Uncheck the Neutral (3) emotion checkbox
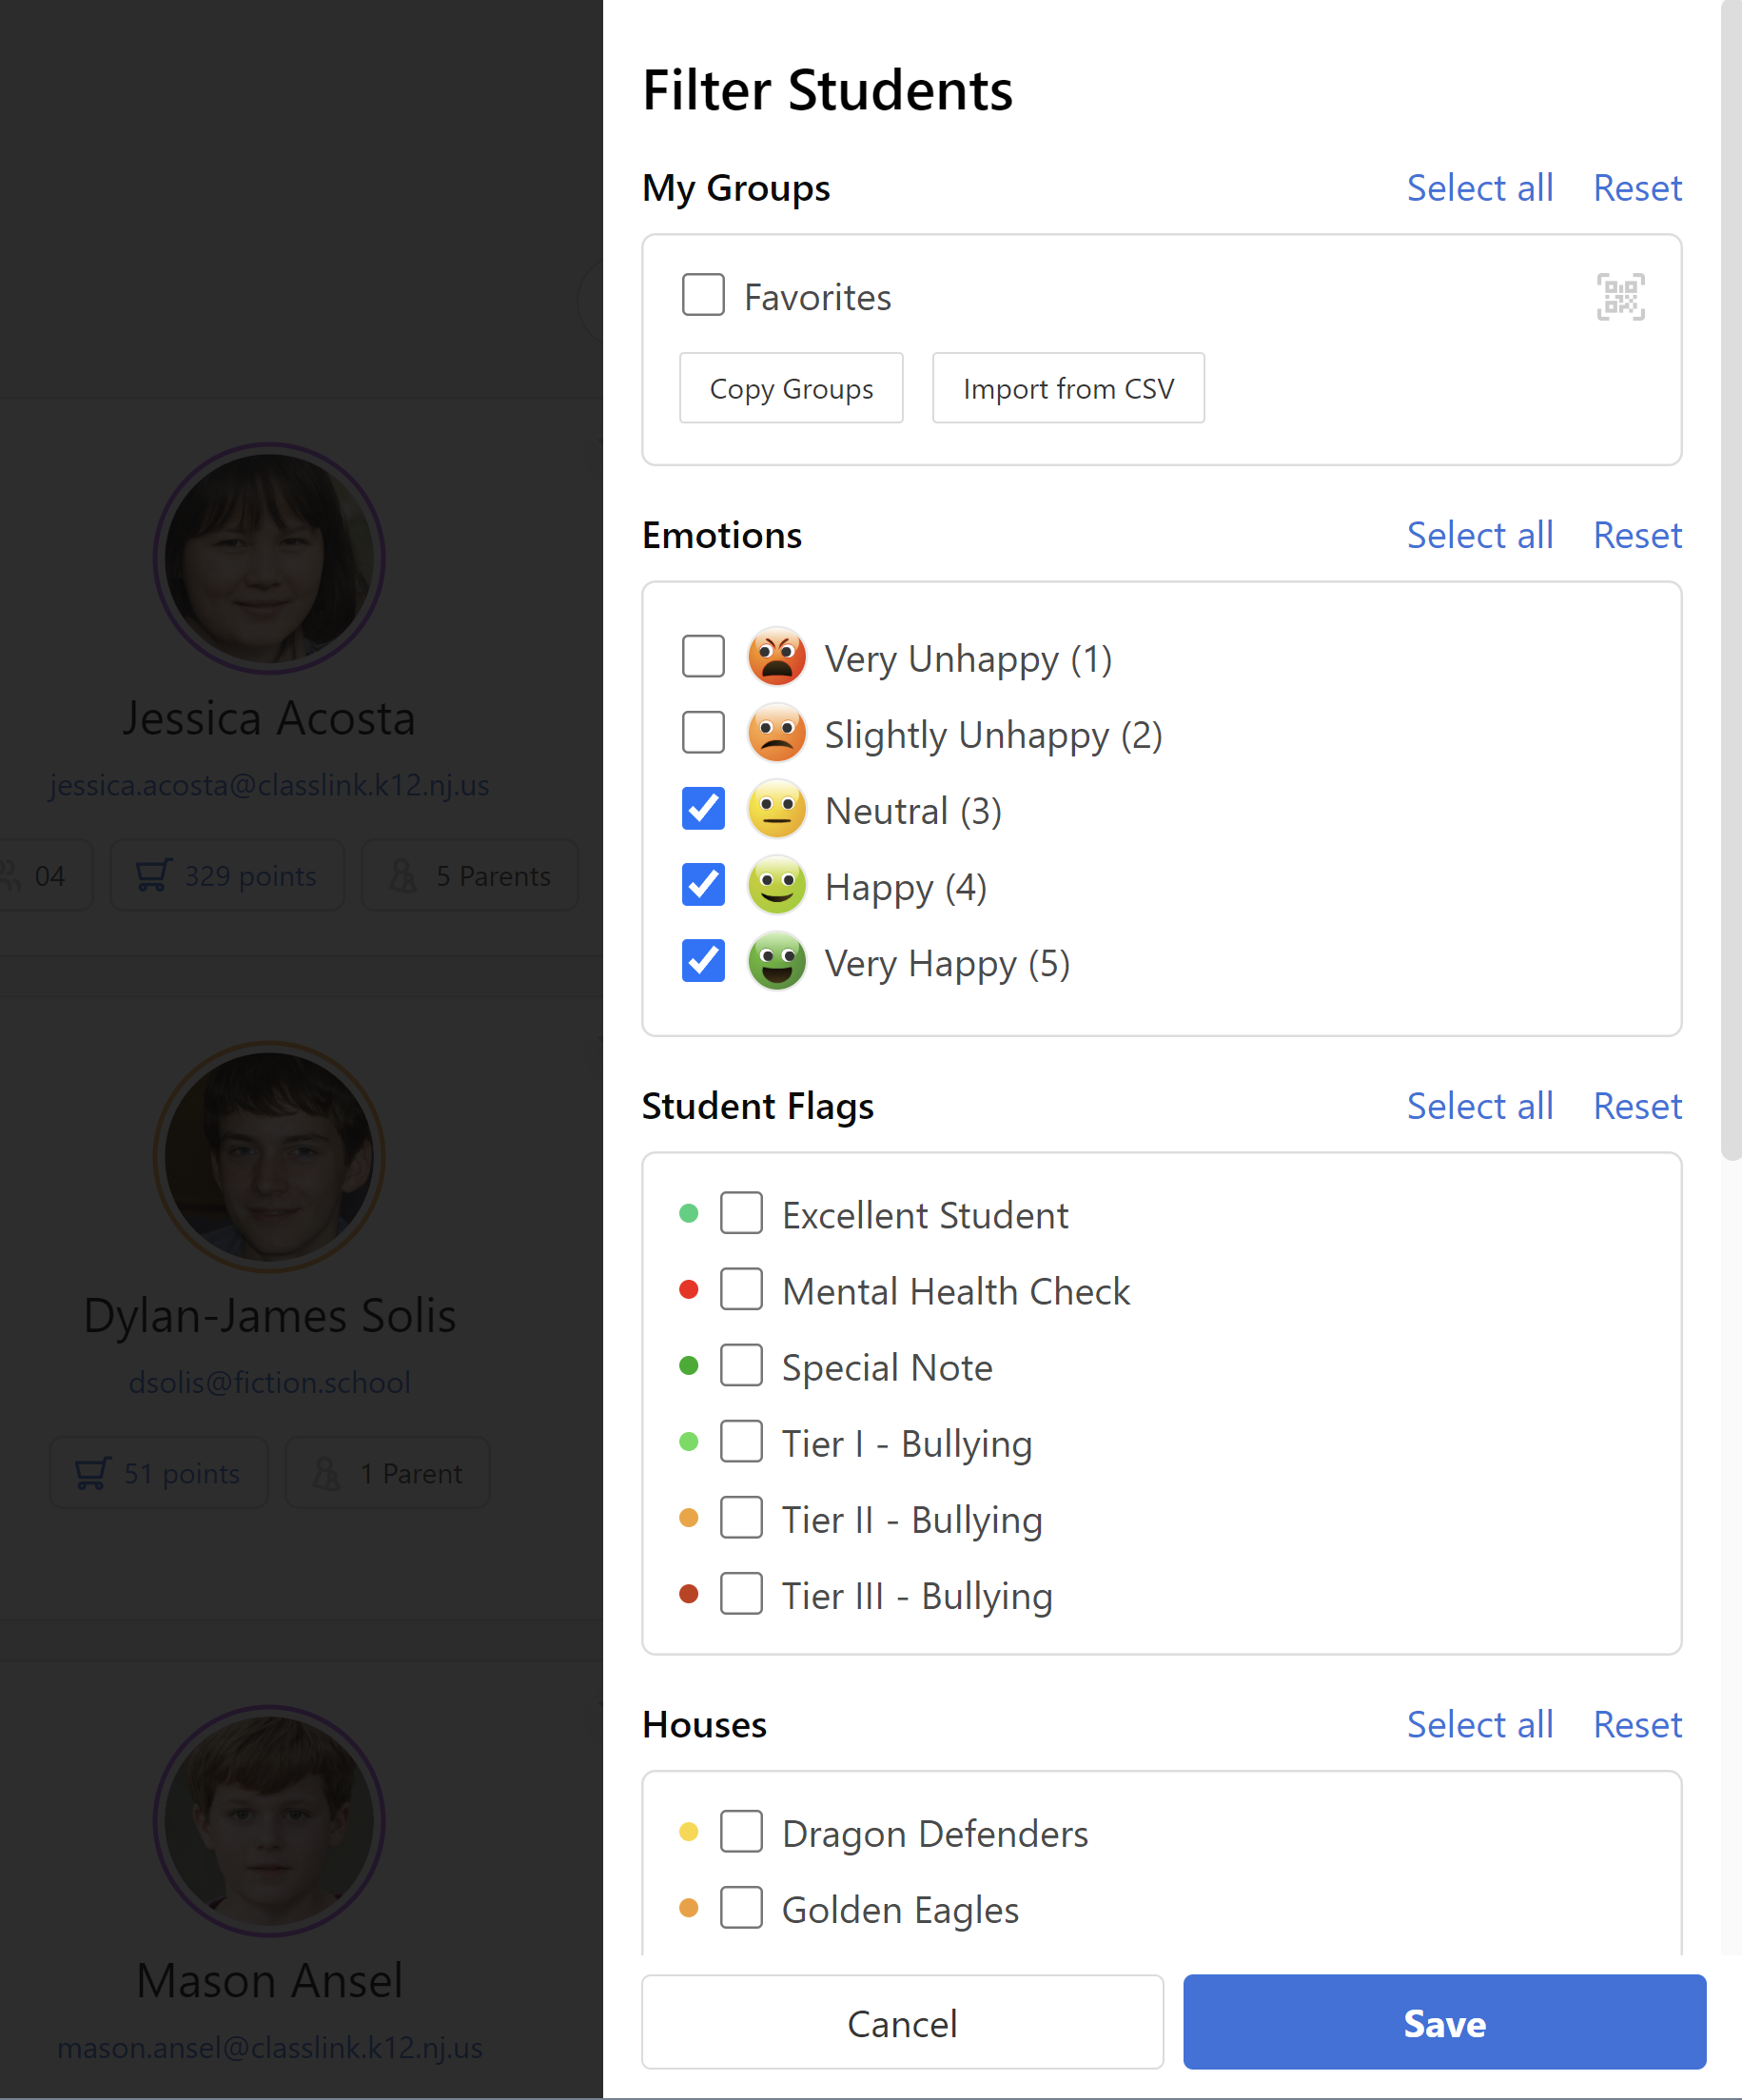This screenshot has width=1742, height=2100. click(x=703, y=809)
